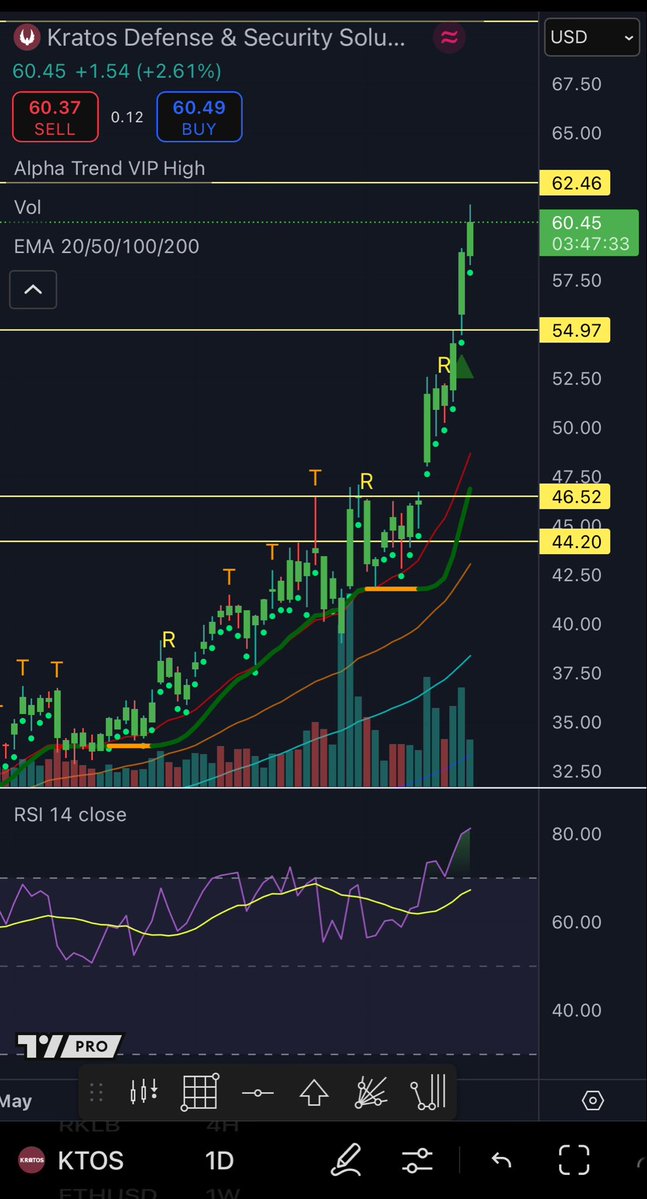
Task: Open chart settings hexagon icon
Action: [x=593, y=1100]
